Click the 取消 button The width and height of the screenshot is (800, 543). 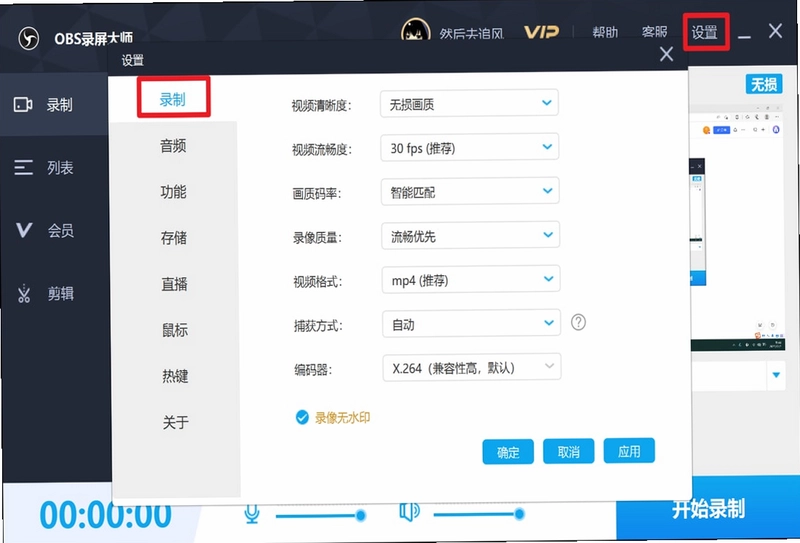(x=568, y=451)
